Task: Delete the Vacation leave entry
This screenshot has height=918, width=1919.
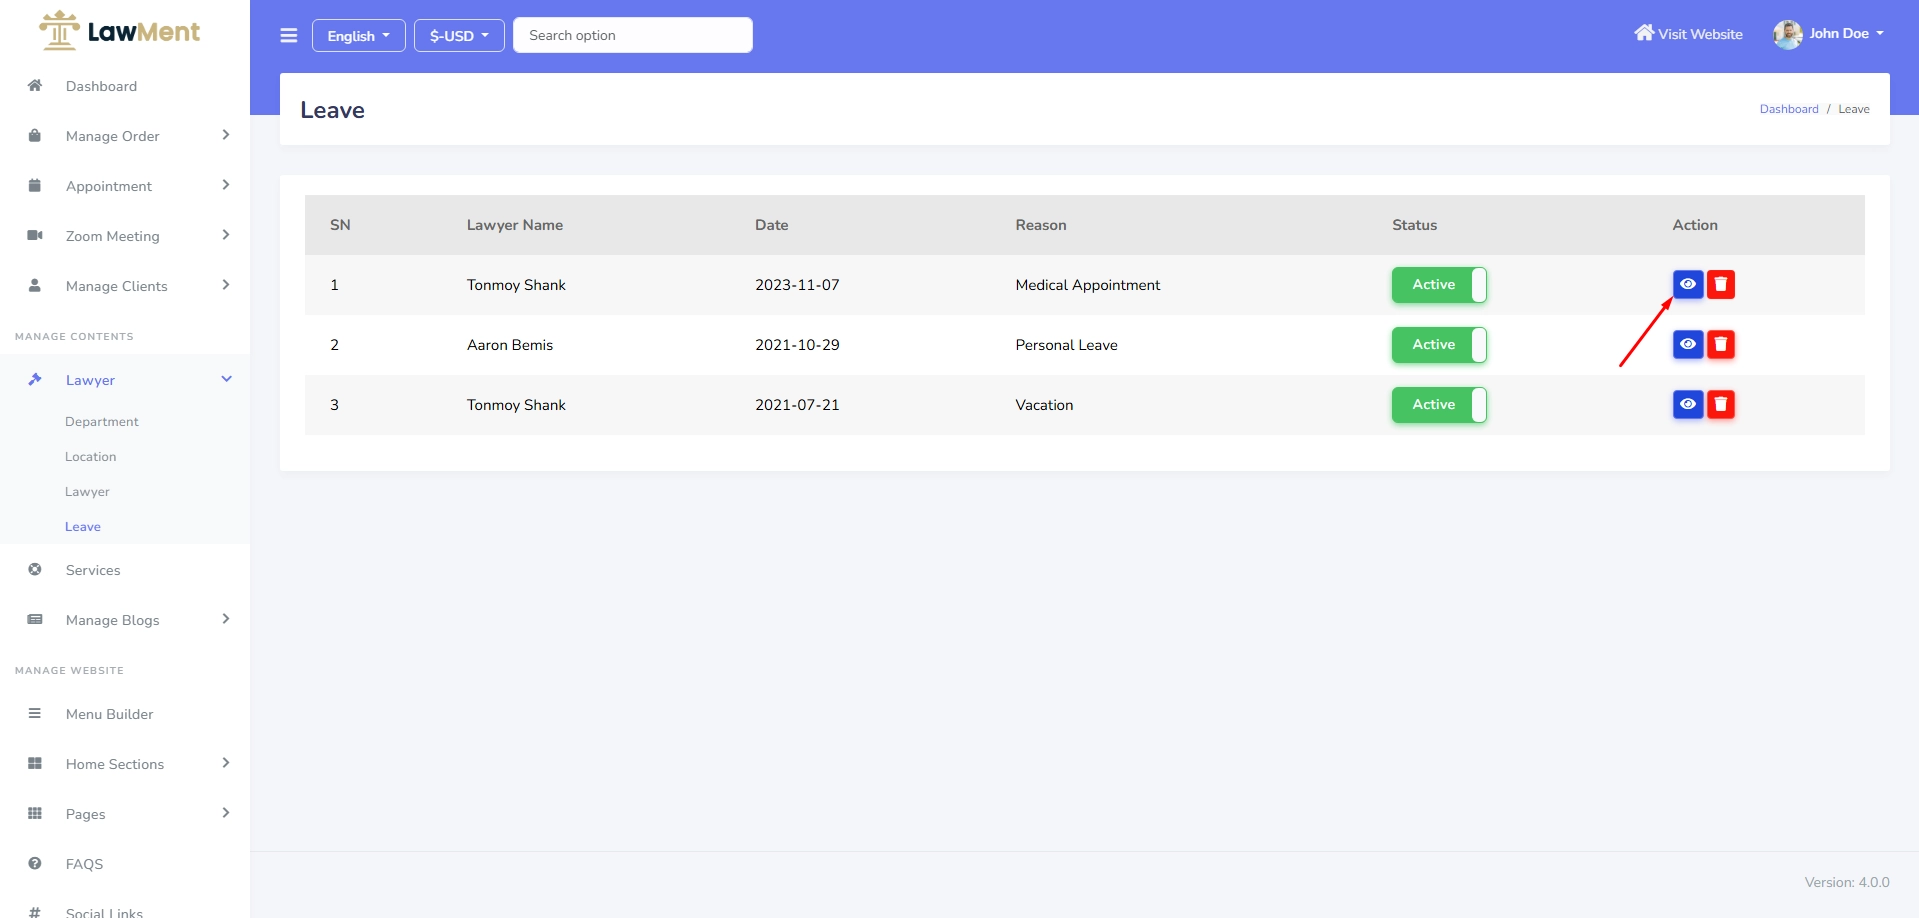Action: point(1721,404)
